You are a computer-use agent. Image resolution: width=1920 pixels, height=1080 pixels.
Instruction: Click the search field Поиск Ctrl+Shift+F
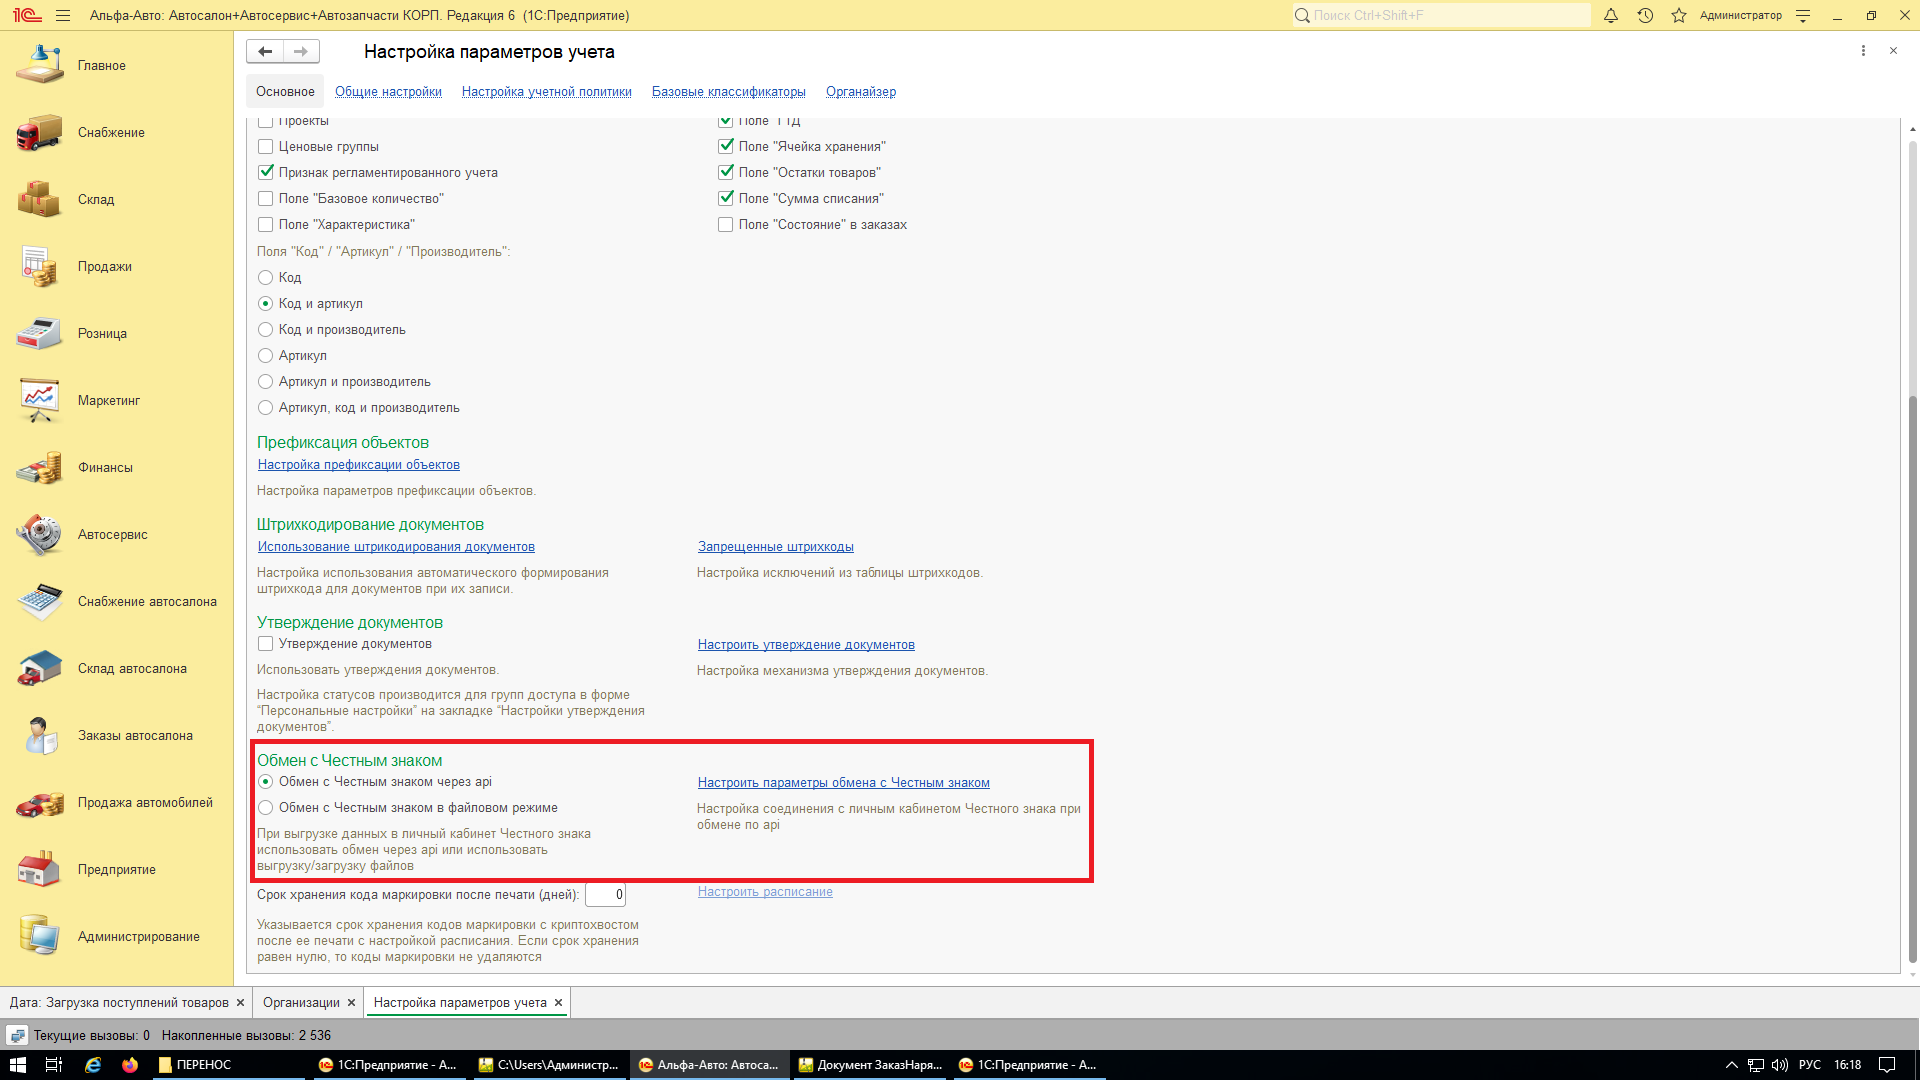pyautogui.click(x=1440, y=15)
